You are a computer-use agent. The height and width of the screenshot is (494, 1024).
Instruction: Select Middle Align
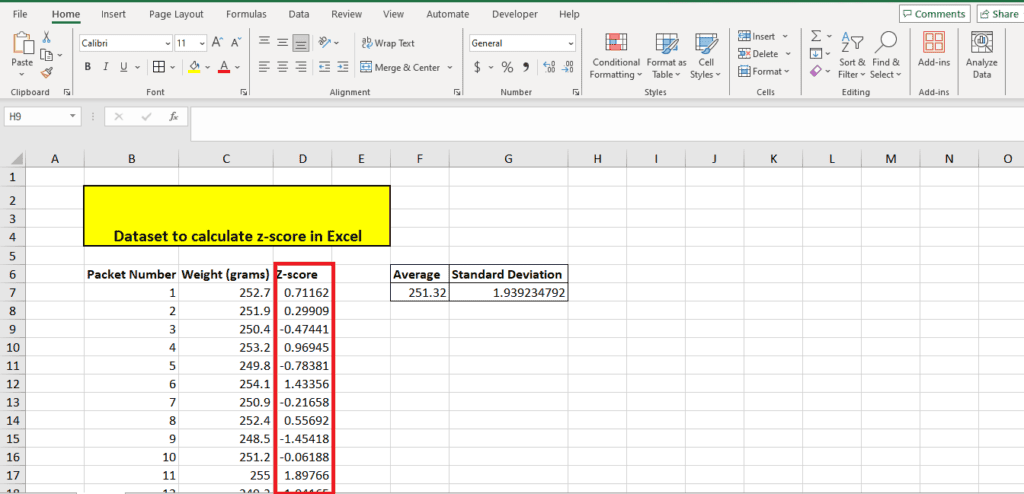(283, 42)
